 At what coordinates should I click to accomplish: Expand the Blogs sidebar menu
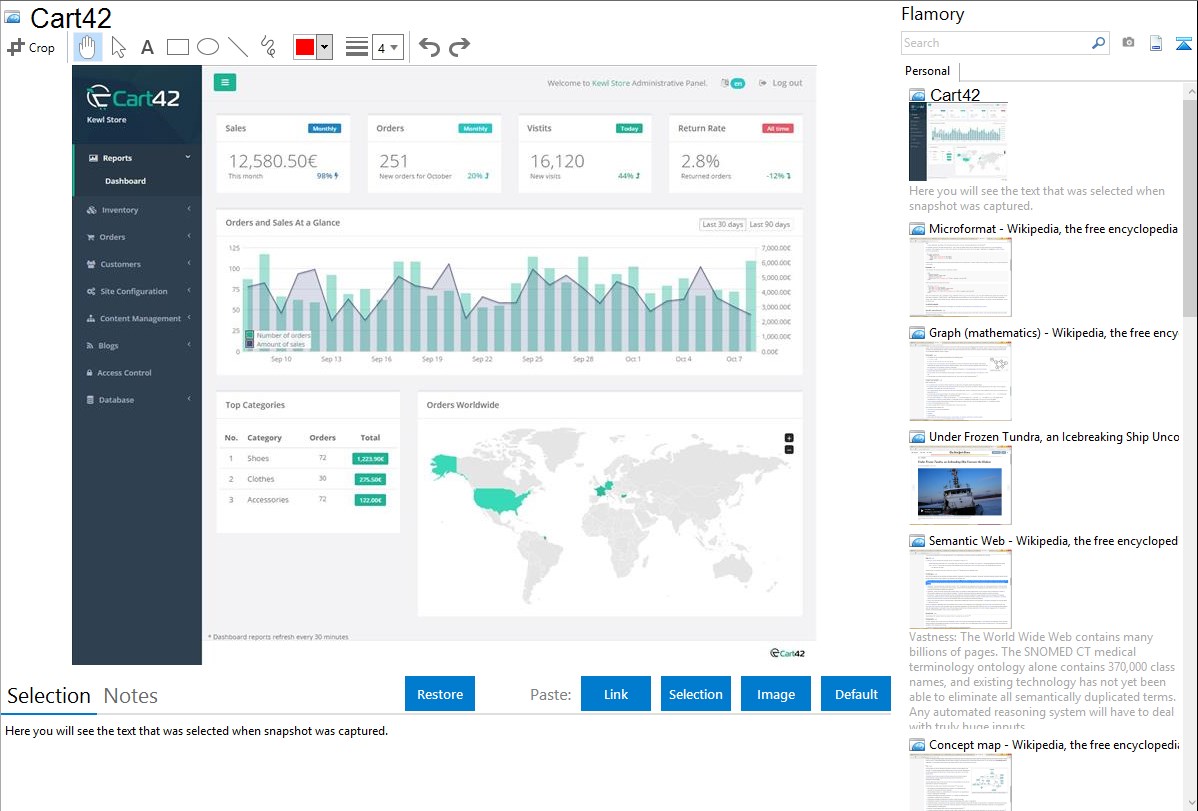coord(136,345)
